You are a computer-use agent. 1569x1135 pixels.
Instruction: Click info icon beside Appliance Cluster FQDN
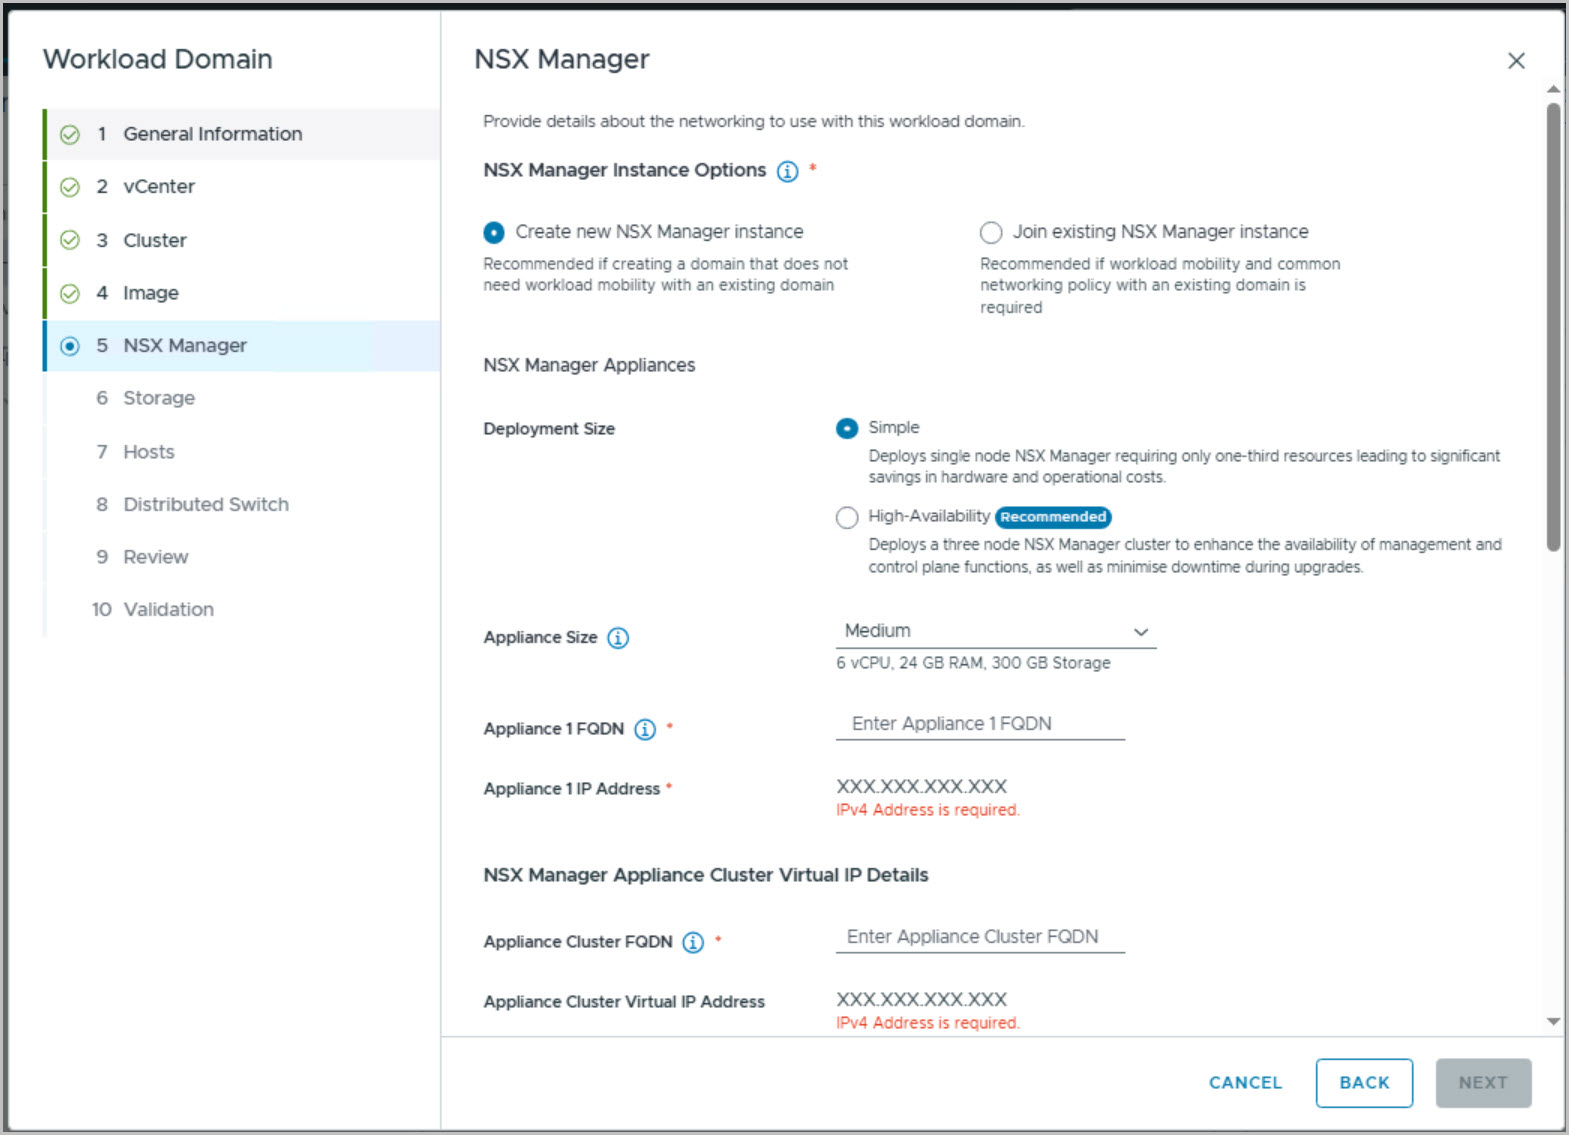click(693, 942)
